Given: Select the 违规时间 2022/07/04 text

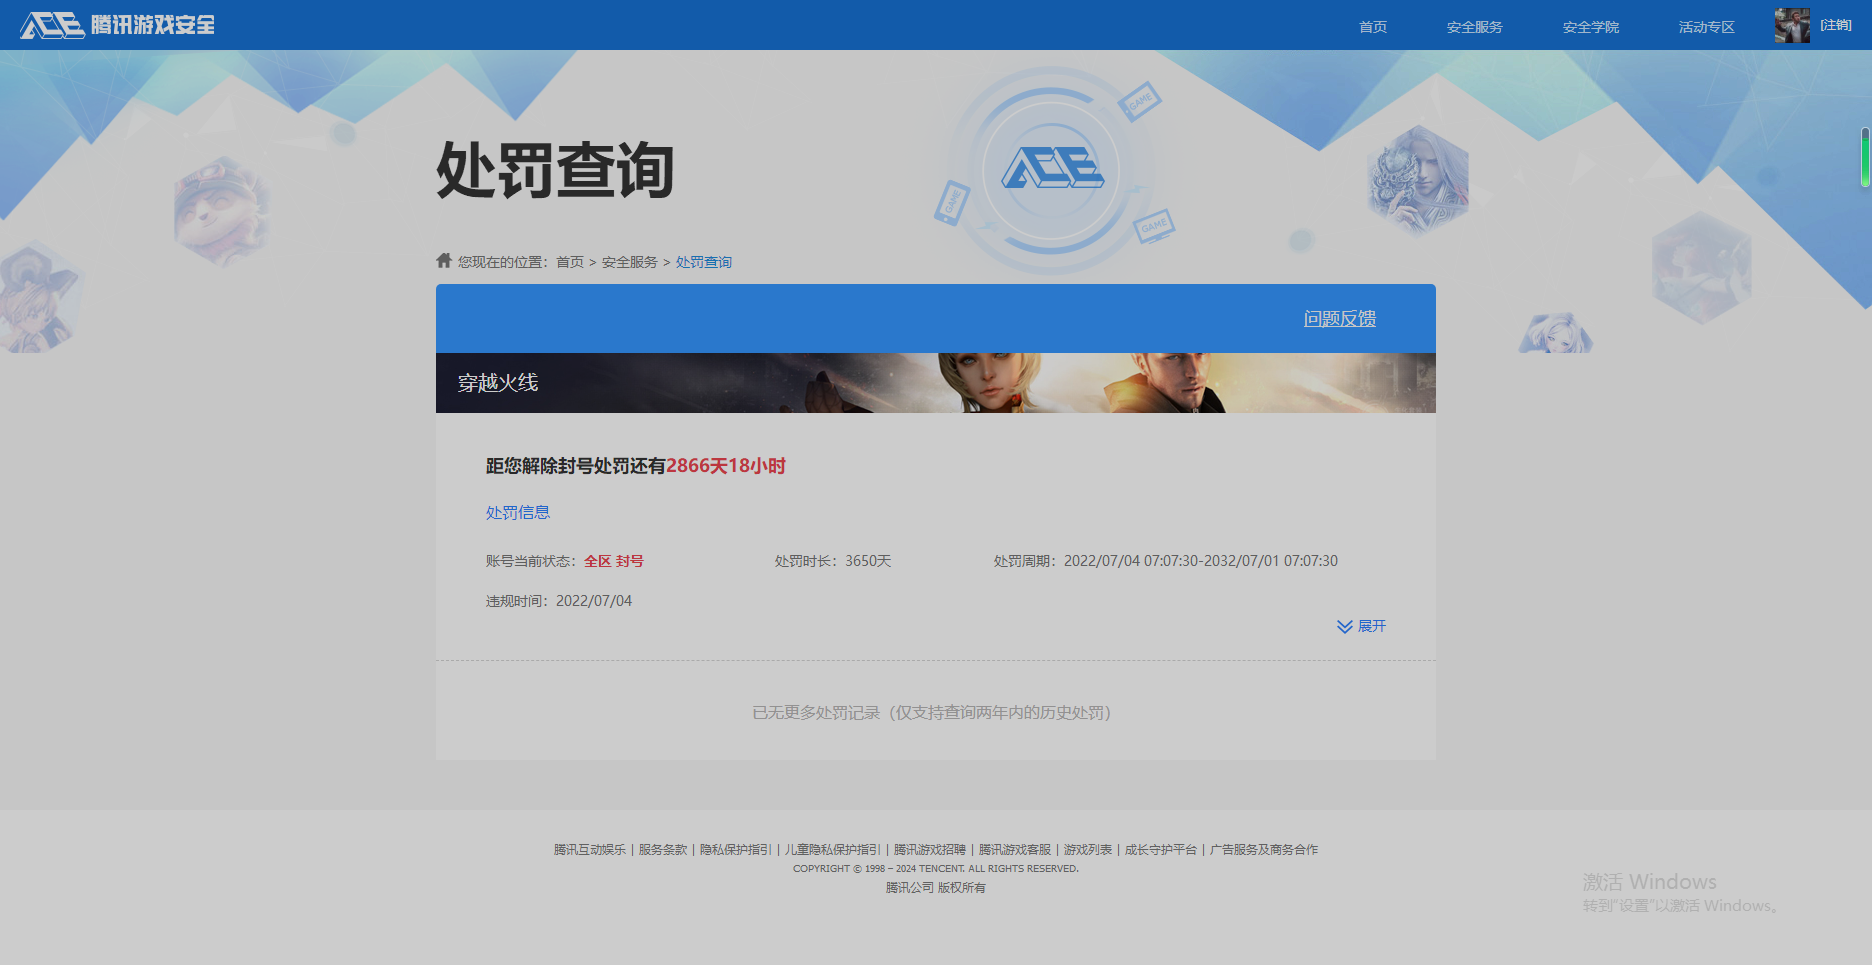Looking at the screenshot, I should click(x=558, y=601).
